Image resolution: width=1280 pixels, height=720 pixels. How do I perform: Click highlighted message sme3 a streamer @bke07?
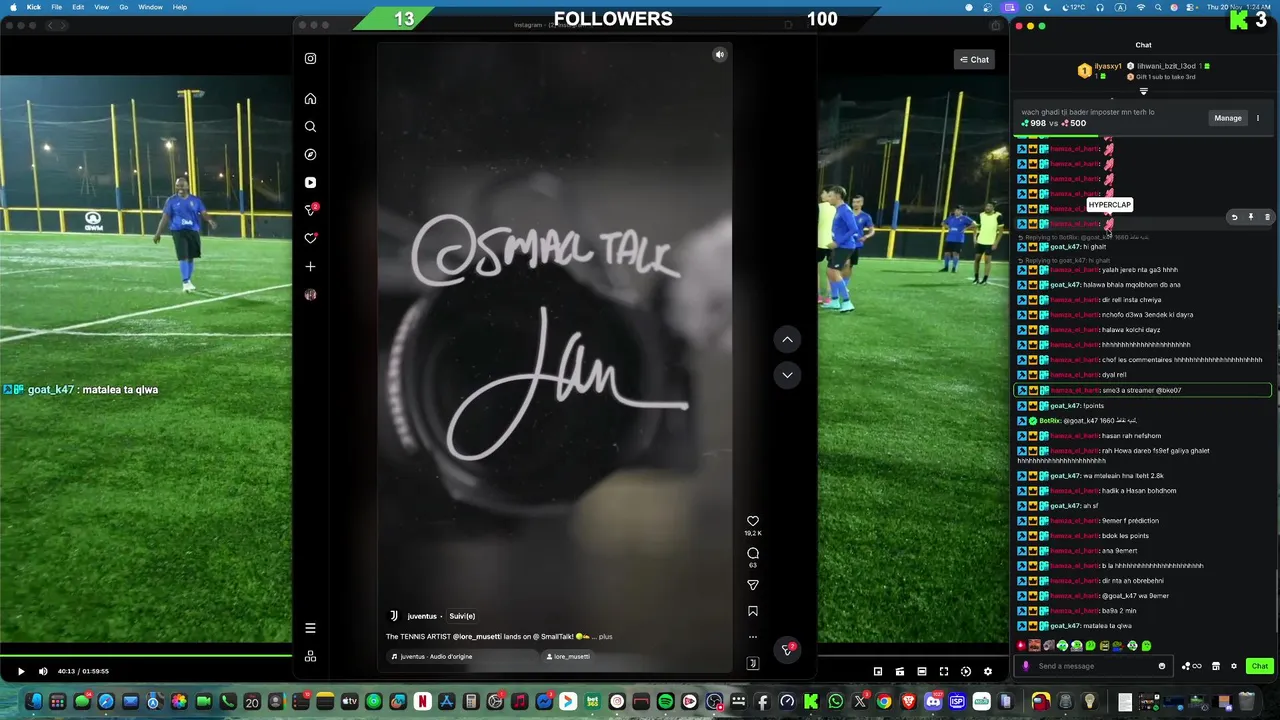1143,390
